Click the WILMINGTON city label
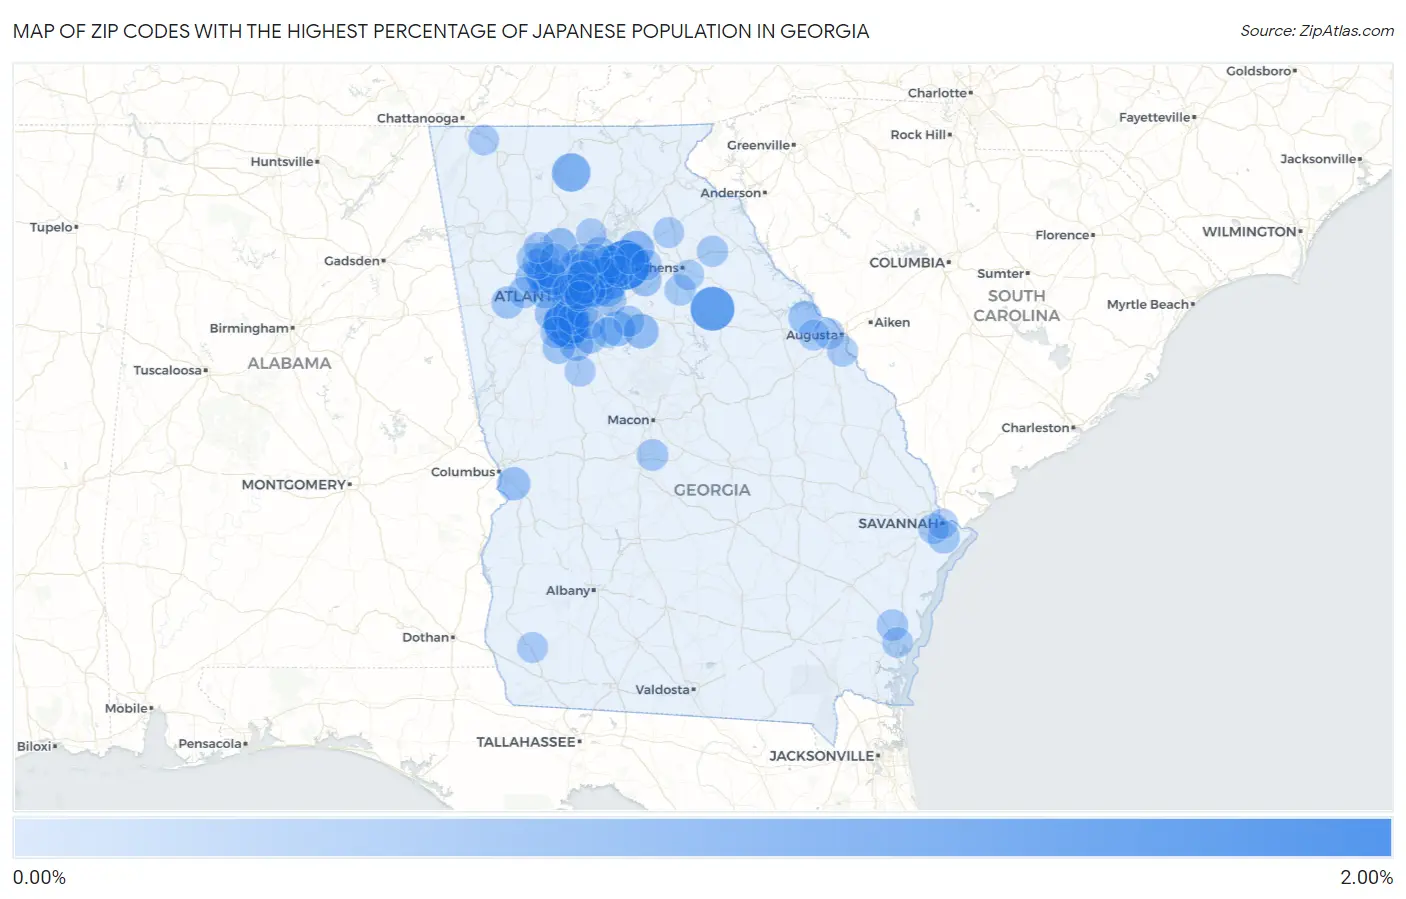Viewport: 1406px width, 899px height. 1249,232
